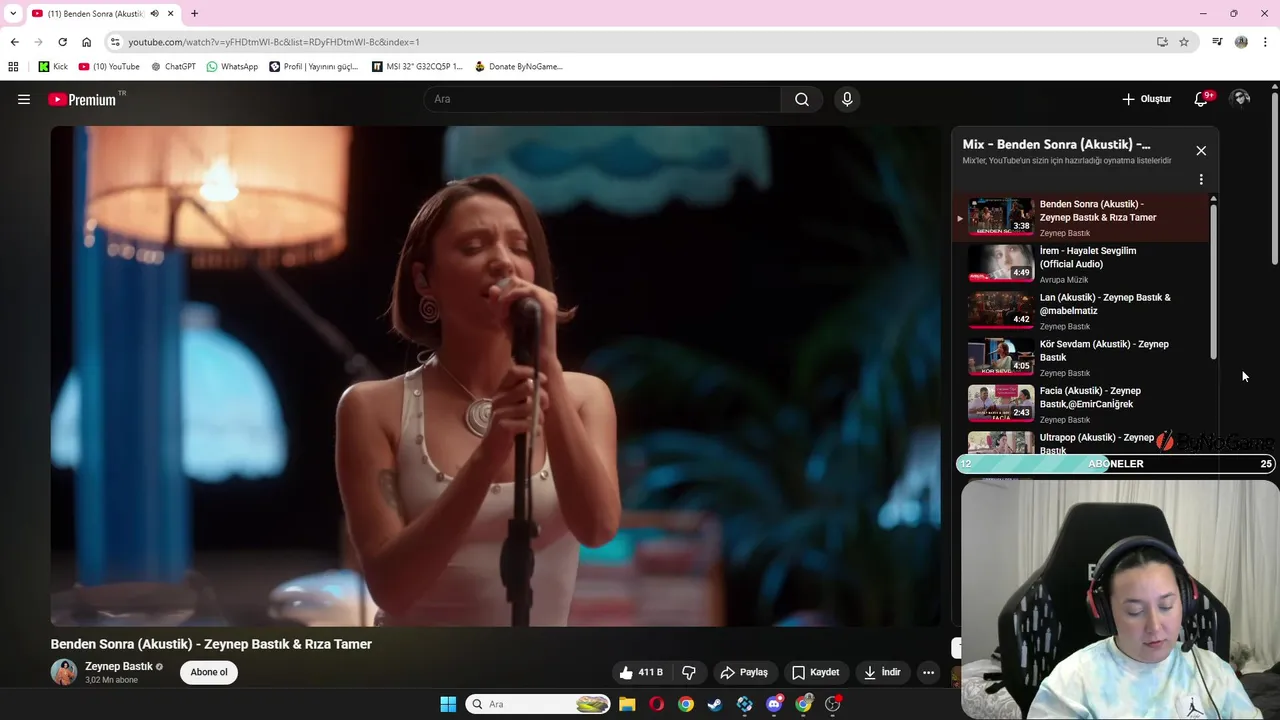Like the video with thumbs up
The width and height of the screenshot is (1280, 720).
tap(641, 672)
